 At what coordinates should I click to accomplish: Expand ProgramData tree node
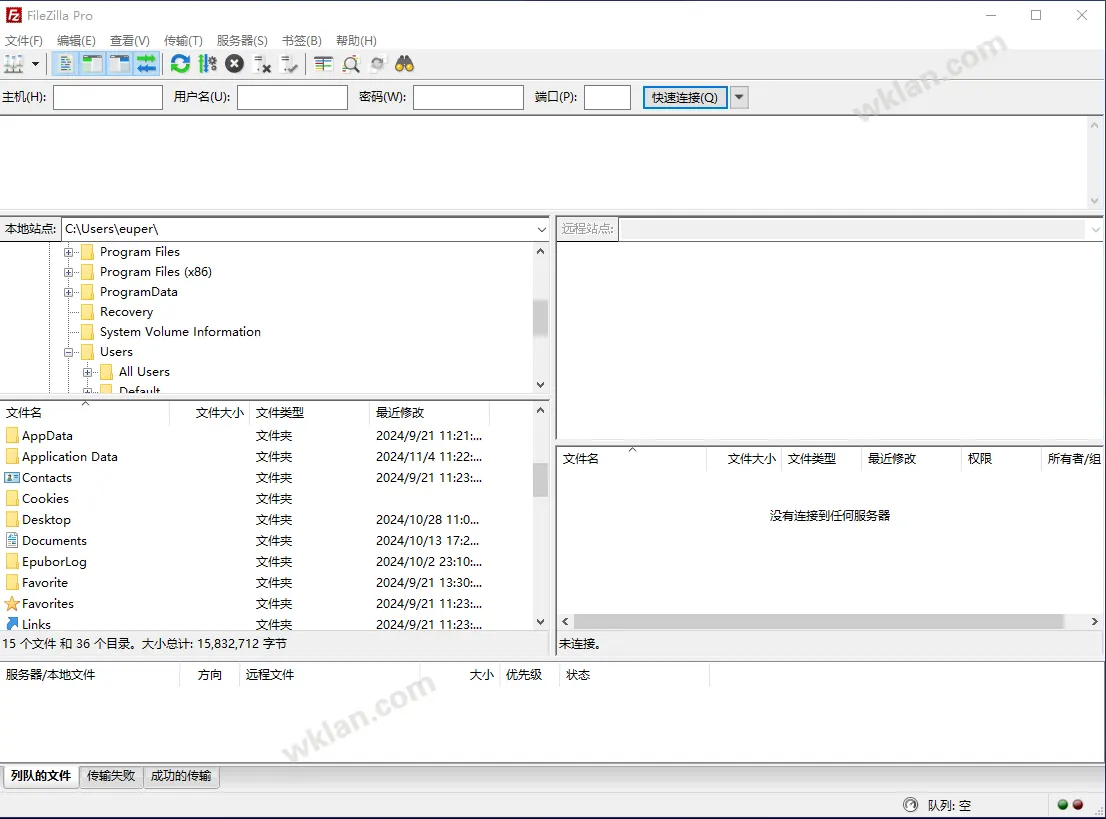(x=68, y=292)
